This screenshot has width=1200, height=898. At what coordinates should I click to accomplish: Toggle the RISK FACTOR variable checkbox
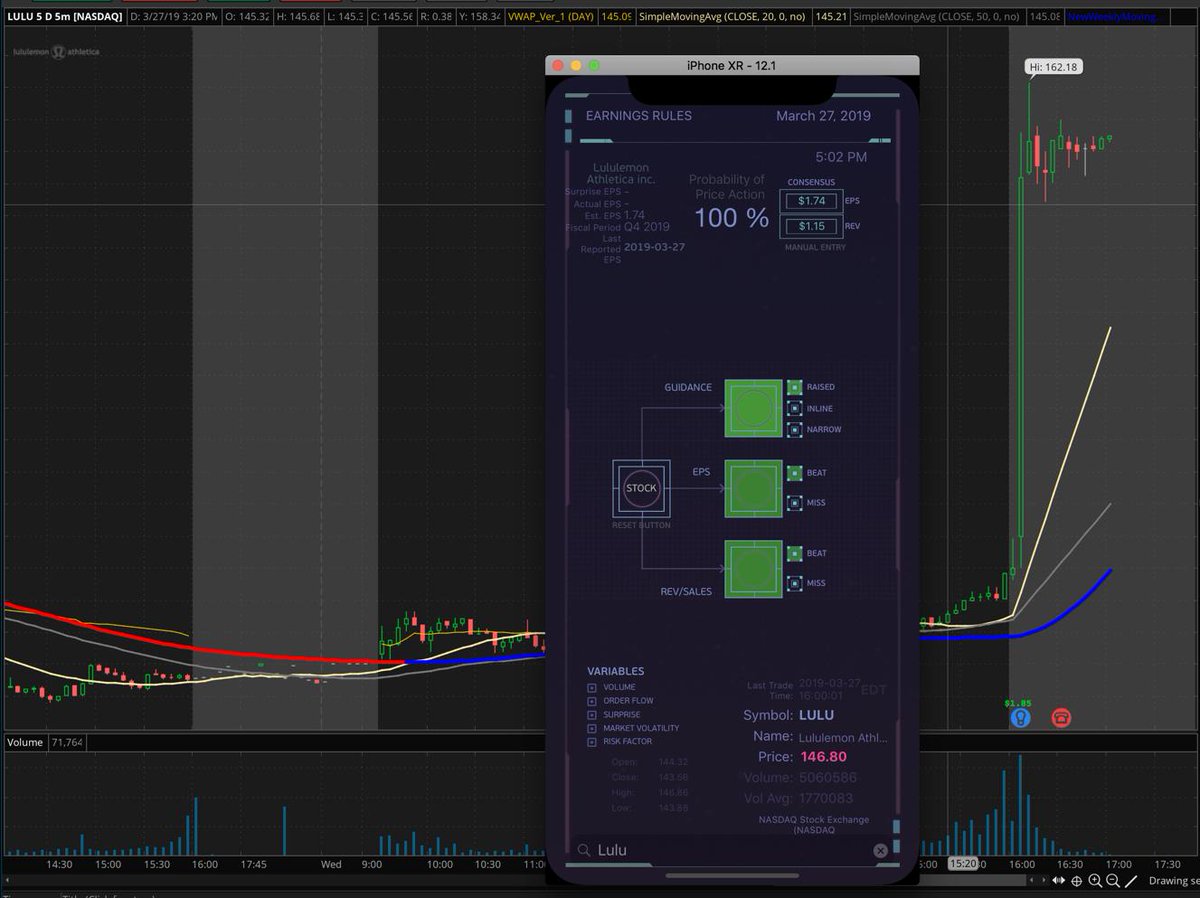[592, 742]
